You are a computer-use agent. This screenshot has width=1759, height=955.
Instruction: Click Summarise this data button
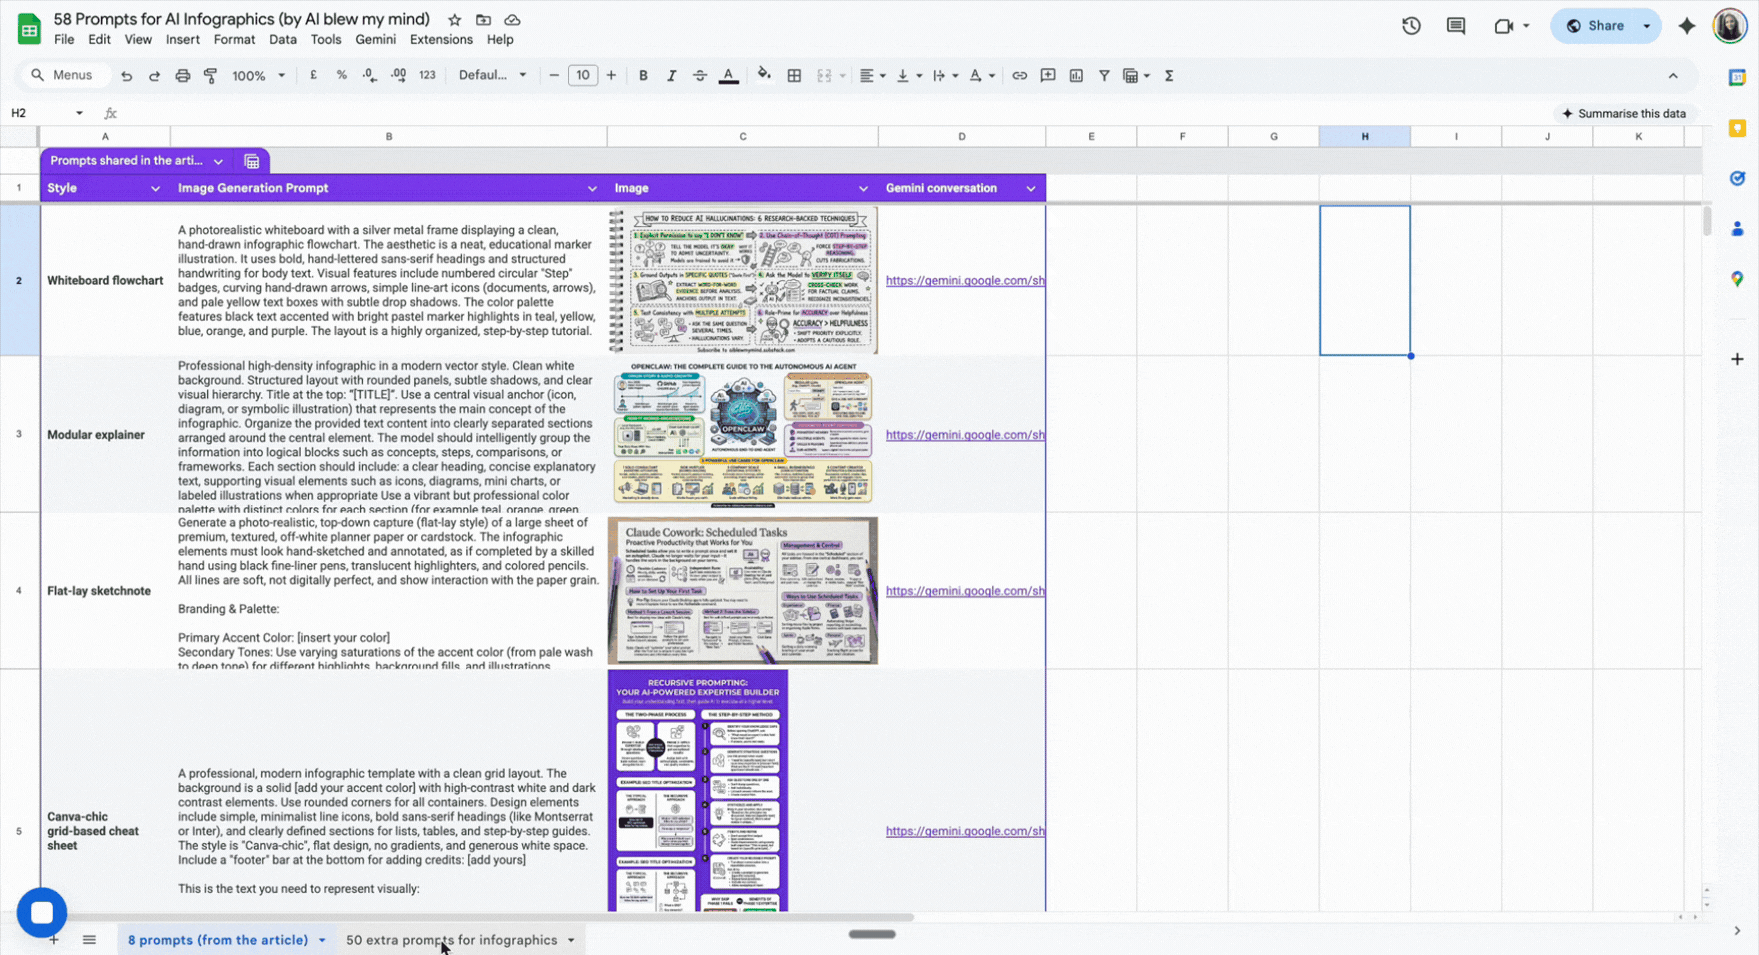pyautogui.click(x=1624, y=113)
